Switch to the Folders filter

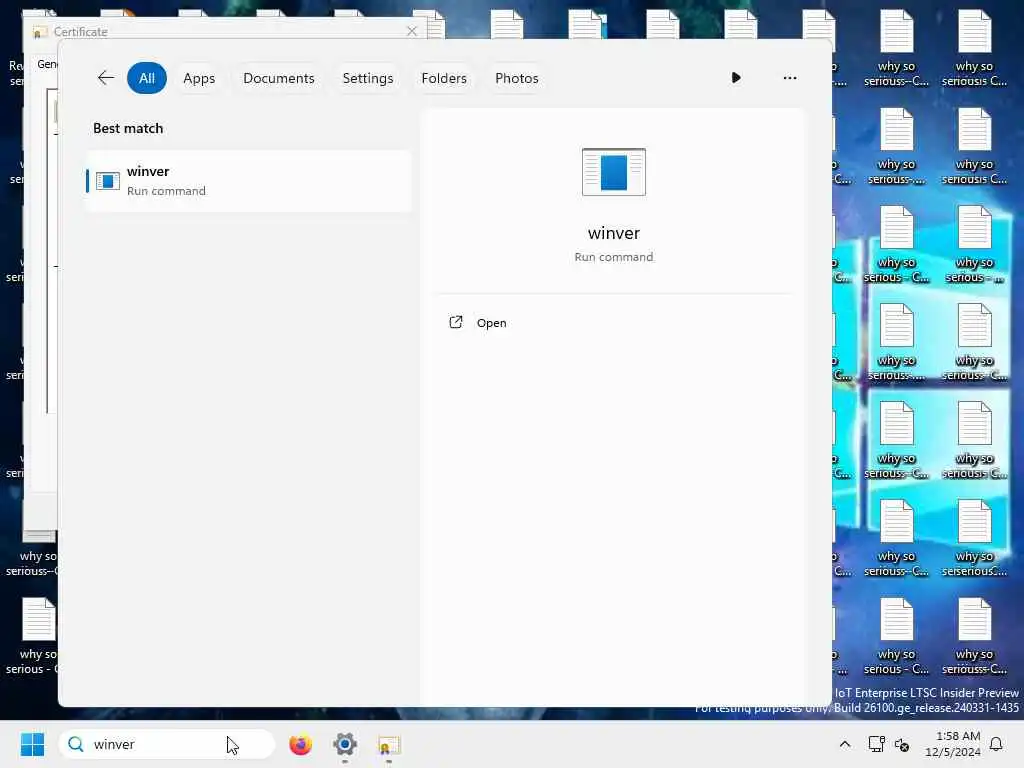click(x=444, y=78)
